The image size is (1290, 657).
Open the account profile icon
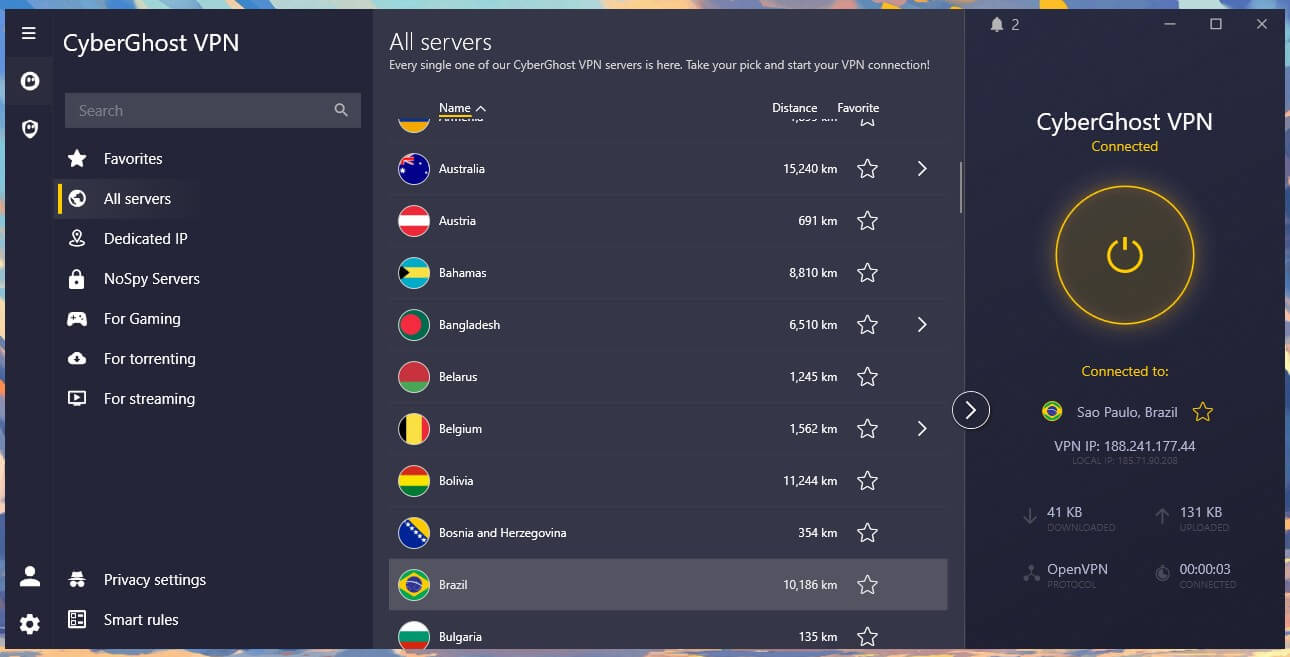[30, 576]
